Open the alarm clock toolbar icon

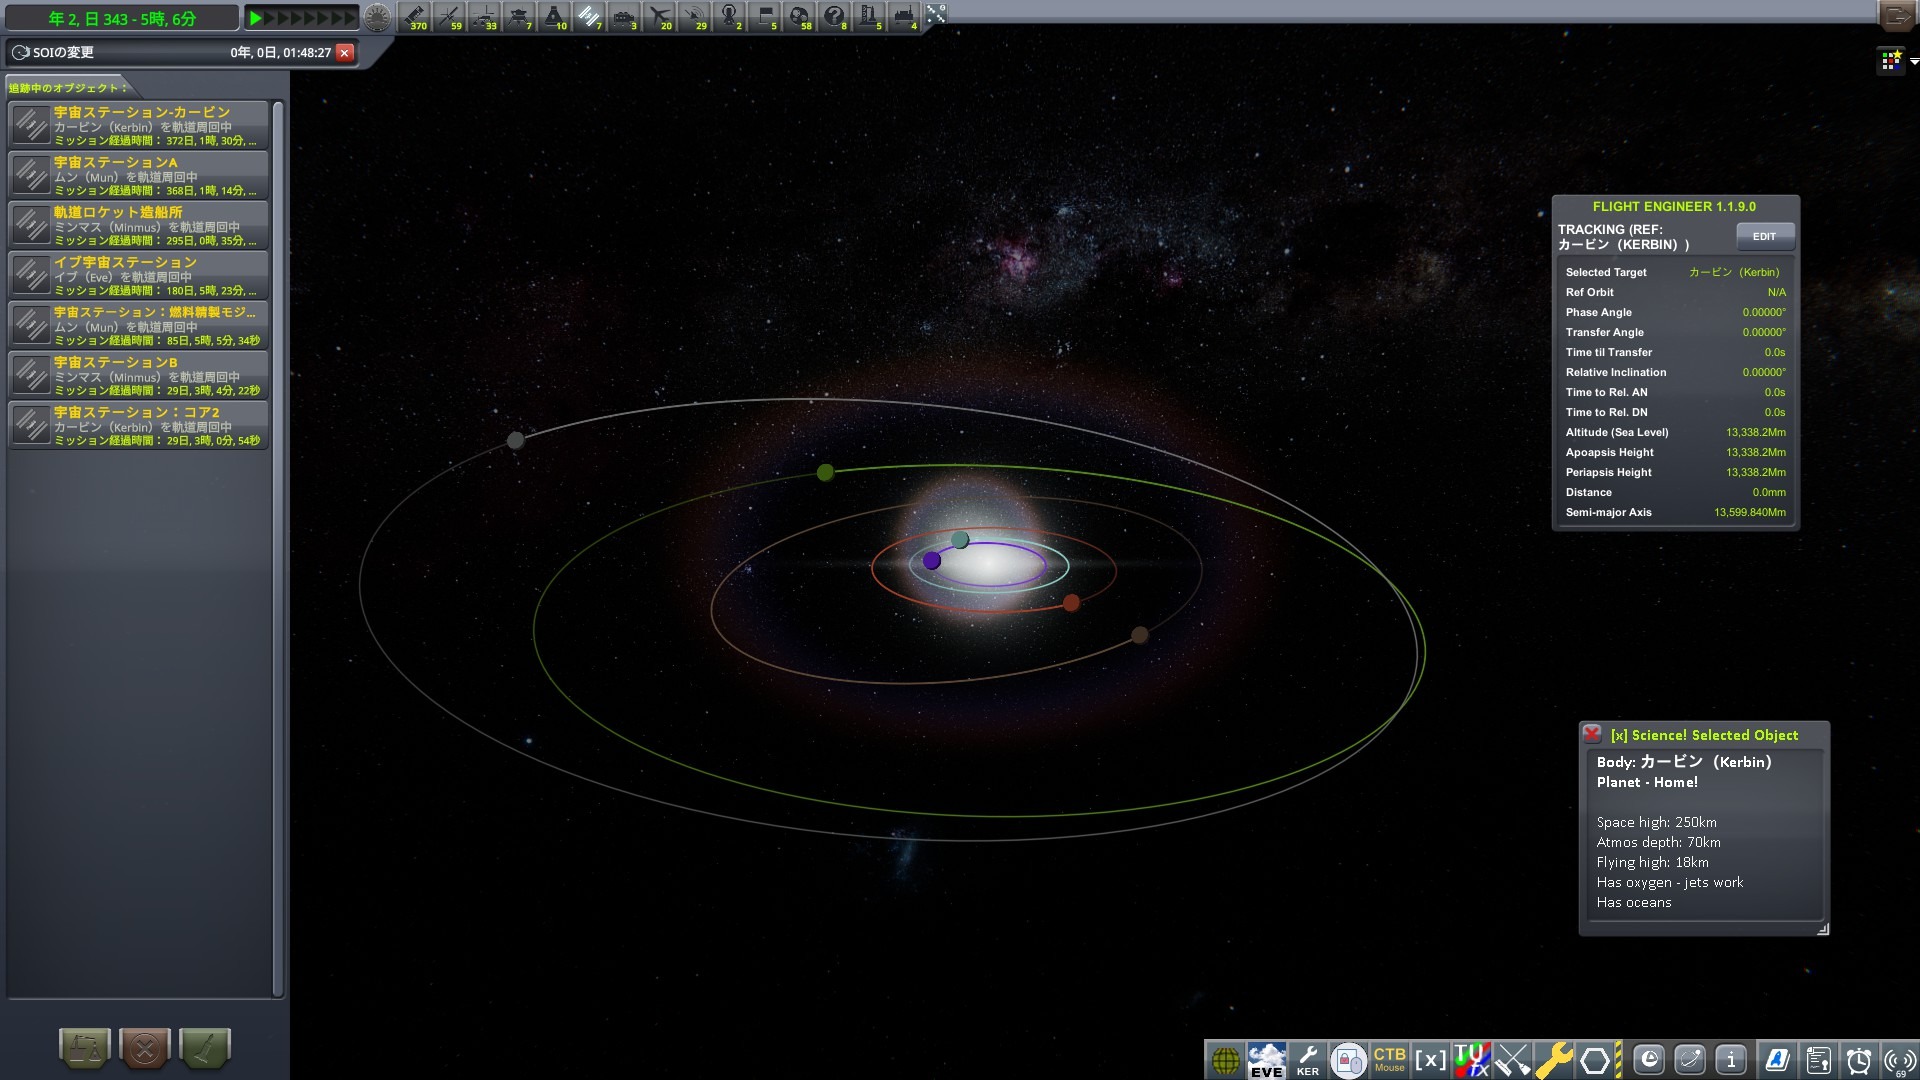click(x=1858, y=1060)
